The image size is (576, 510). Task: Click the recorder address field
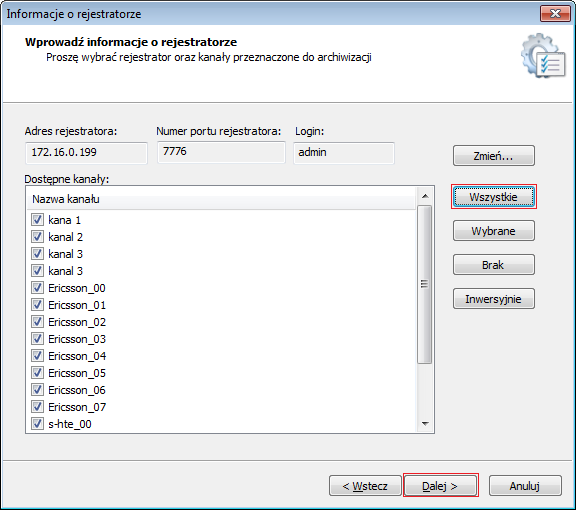click(x=86, y=153)
